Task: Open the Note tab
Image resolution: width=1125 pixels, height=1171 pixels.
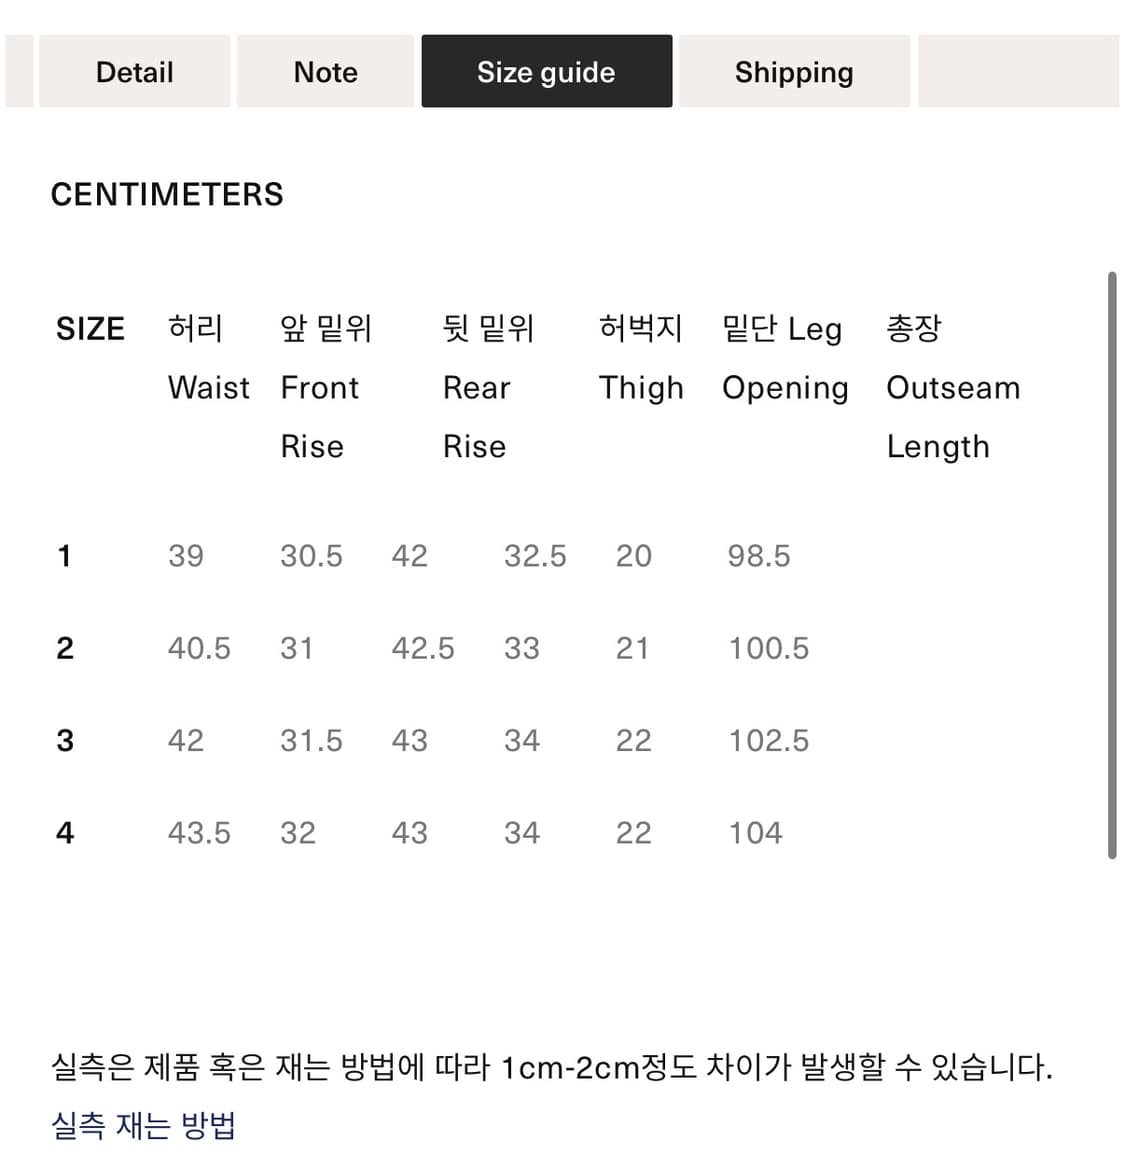Action: [325, 71]
